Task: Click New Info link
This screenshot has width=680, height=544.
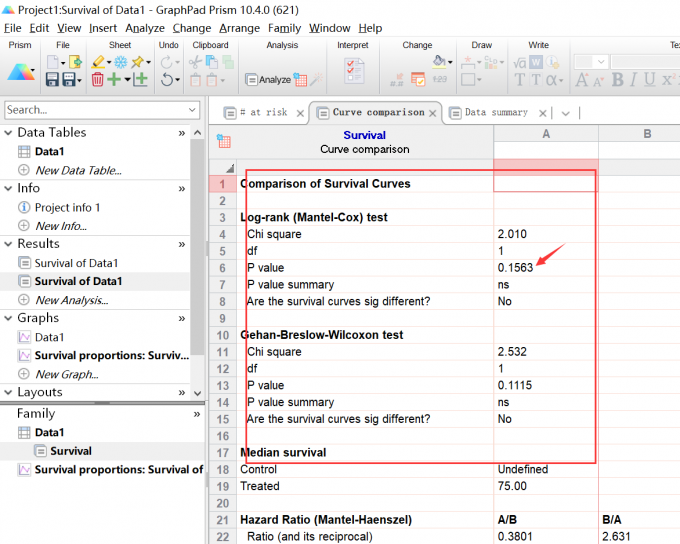Action: click(61, 226)
